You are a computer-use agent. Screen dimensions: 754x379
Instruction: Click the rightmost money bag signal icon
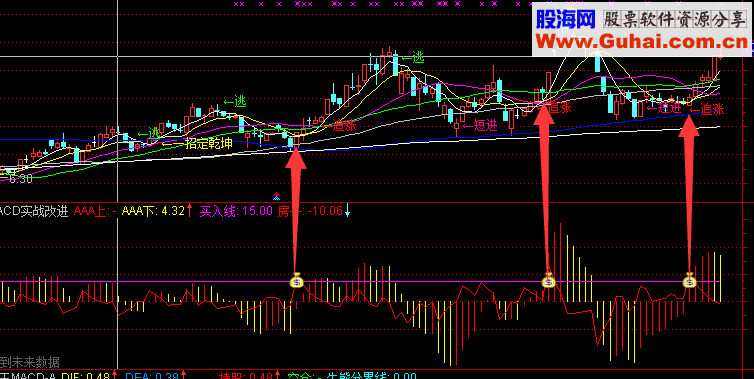(690, 280)
